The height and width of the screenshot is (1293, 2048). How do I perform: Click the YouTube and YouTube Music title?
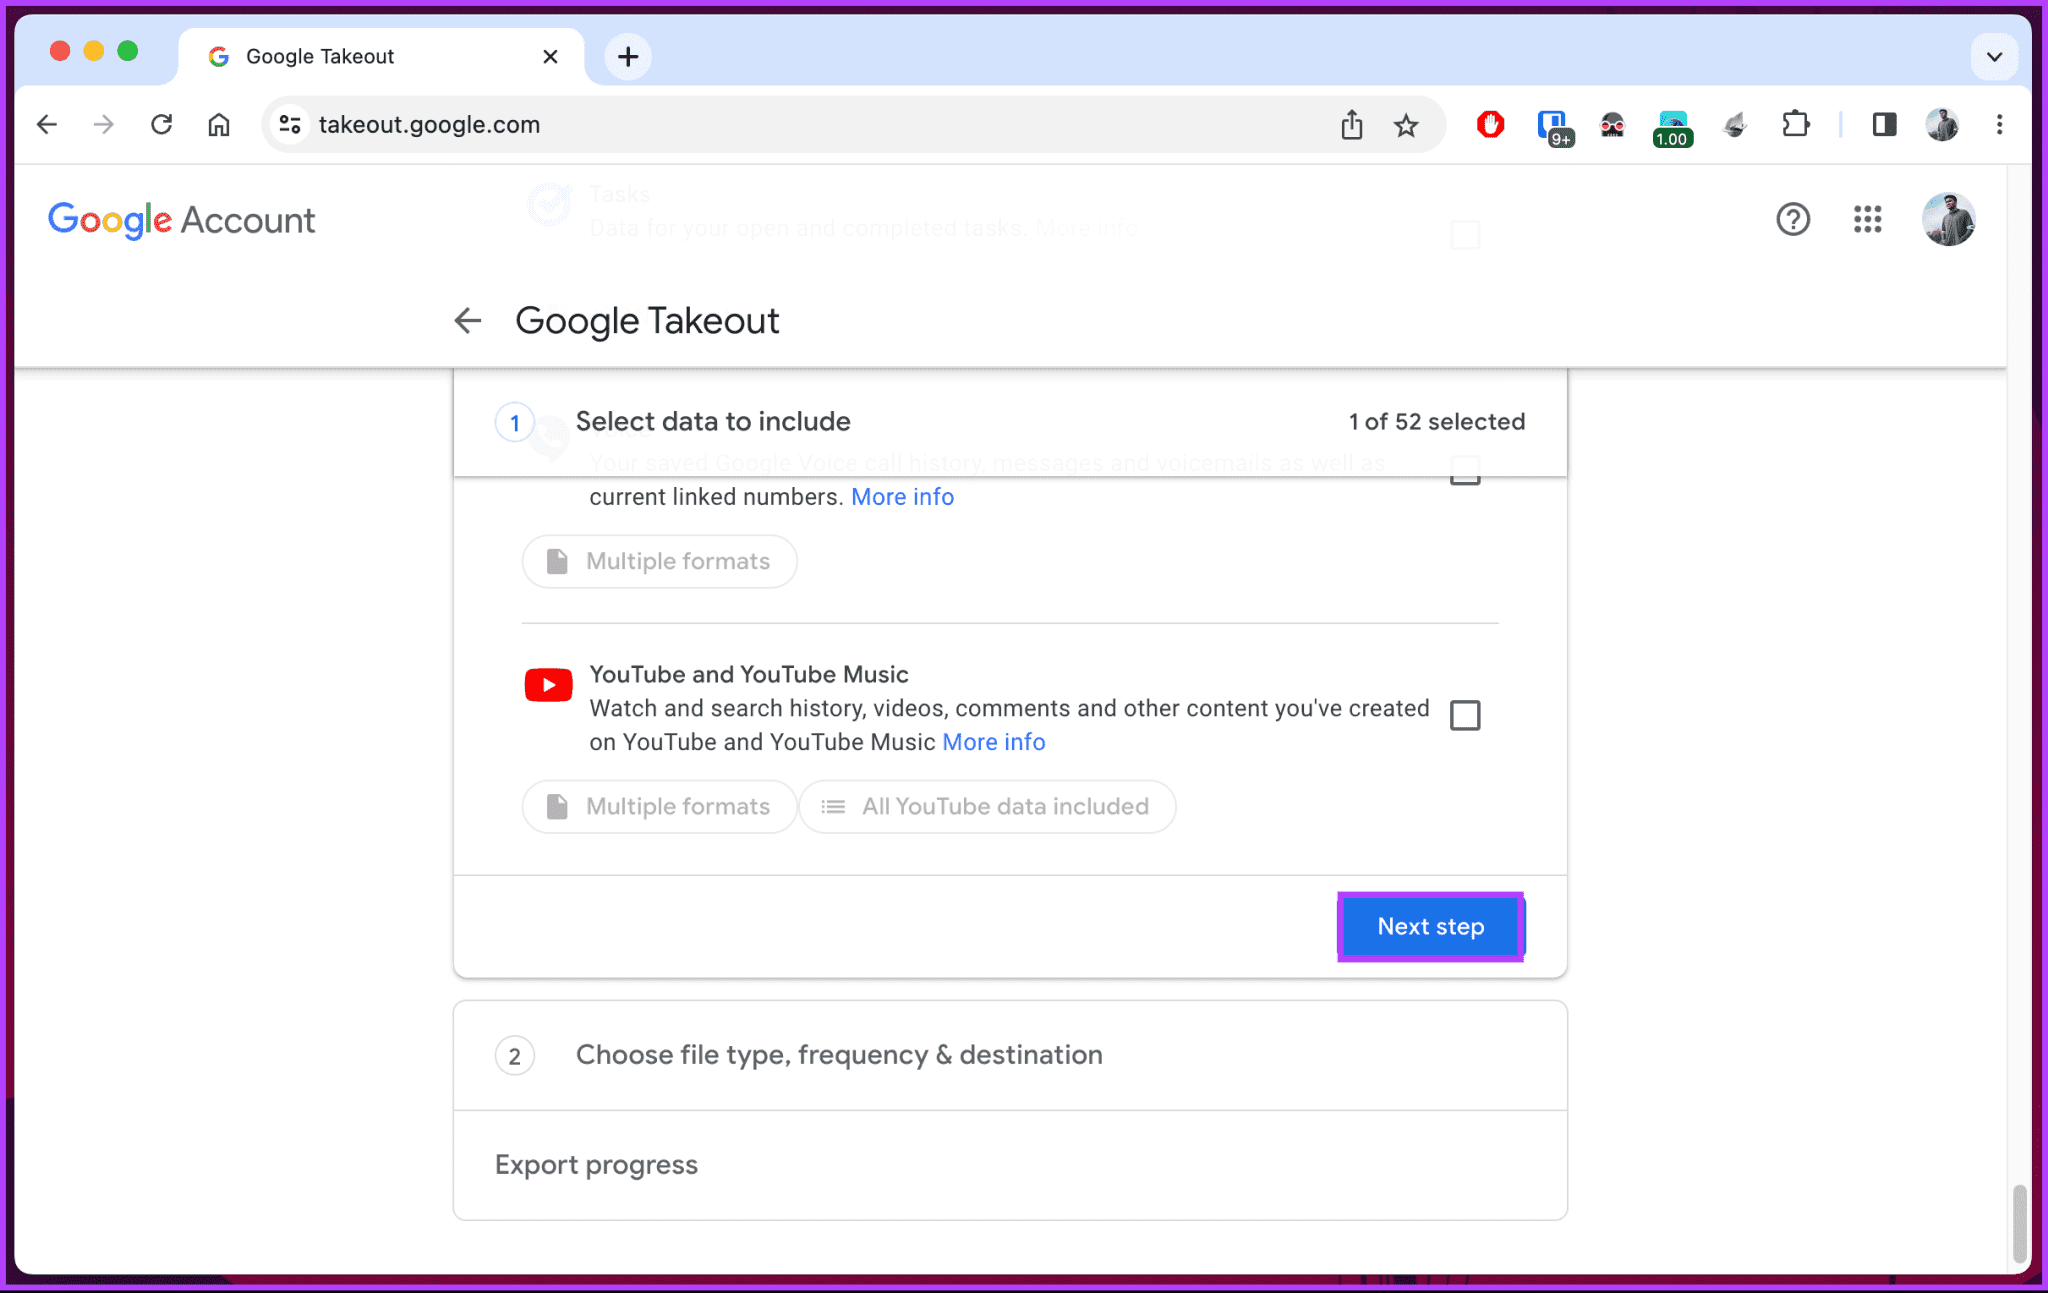tap(749, 675)
